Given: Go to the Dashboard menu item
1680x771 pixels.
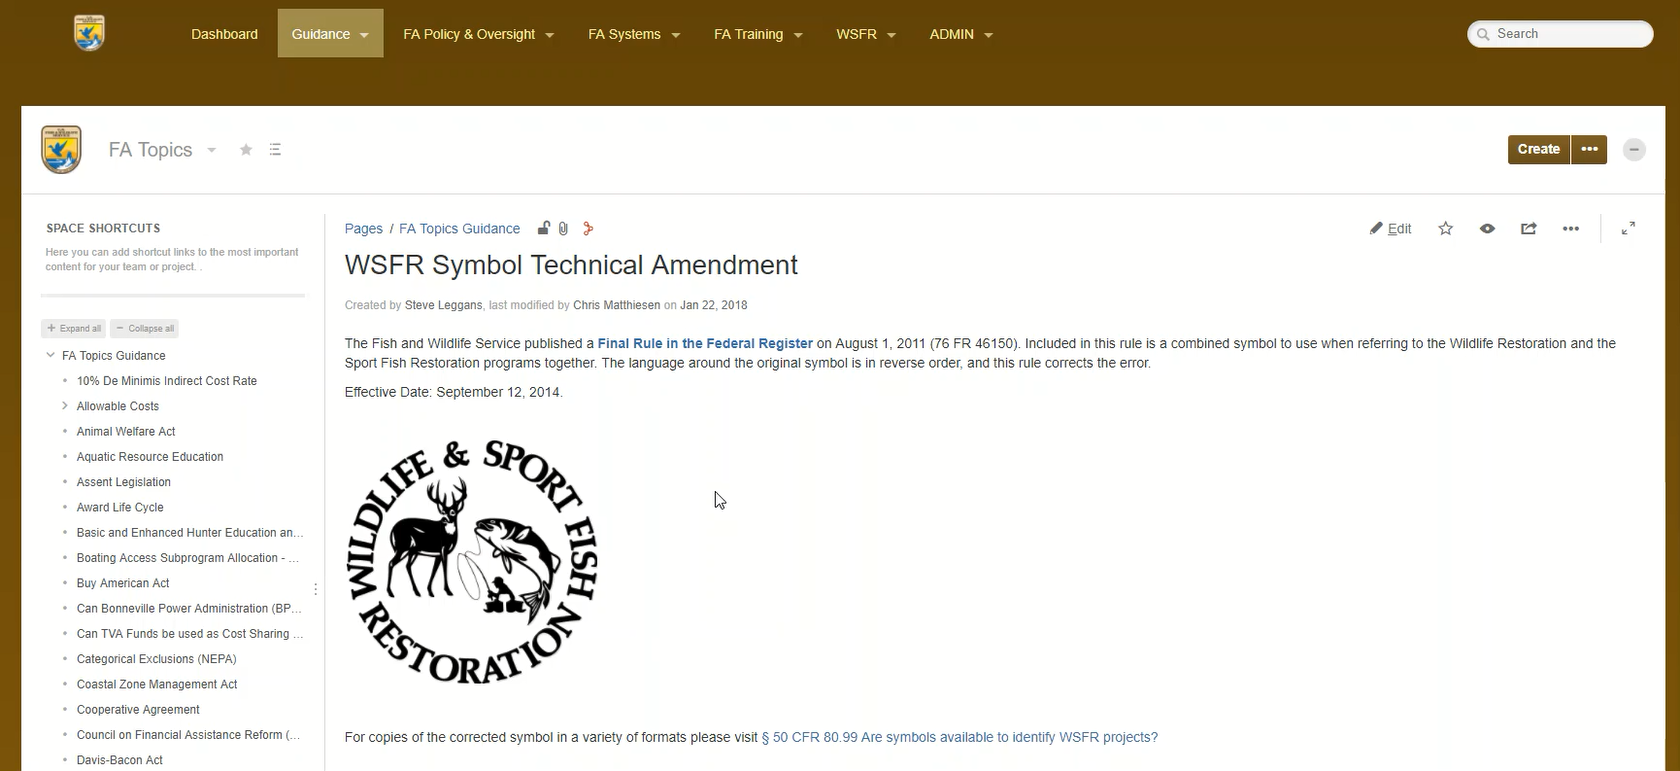Looking at the screenshot, I should [x=224, y=34].
